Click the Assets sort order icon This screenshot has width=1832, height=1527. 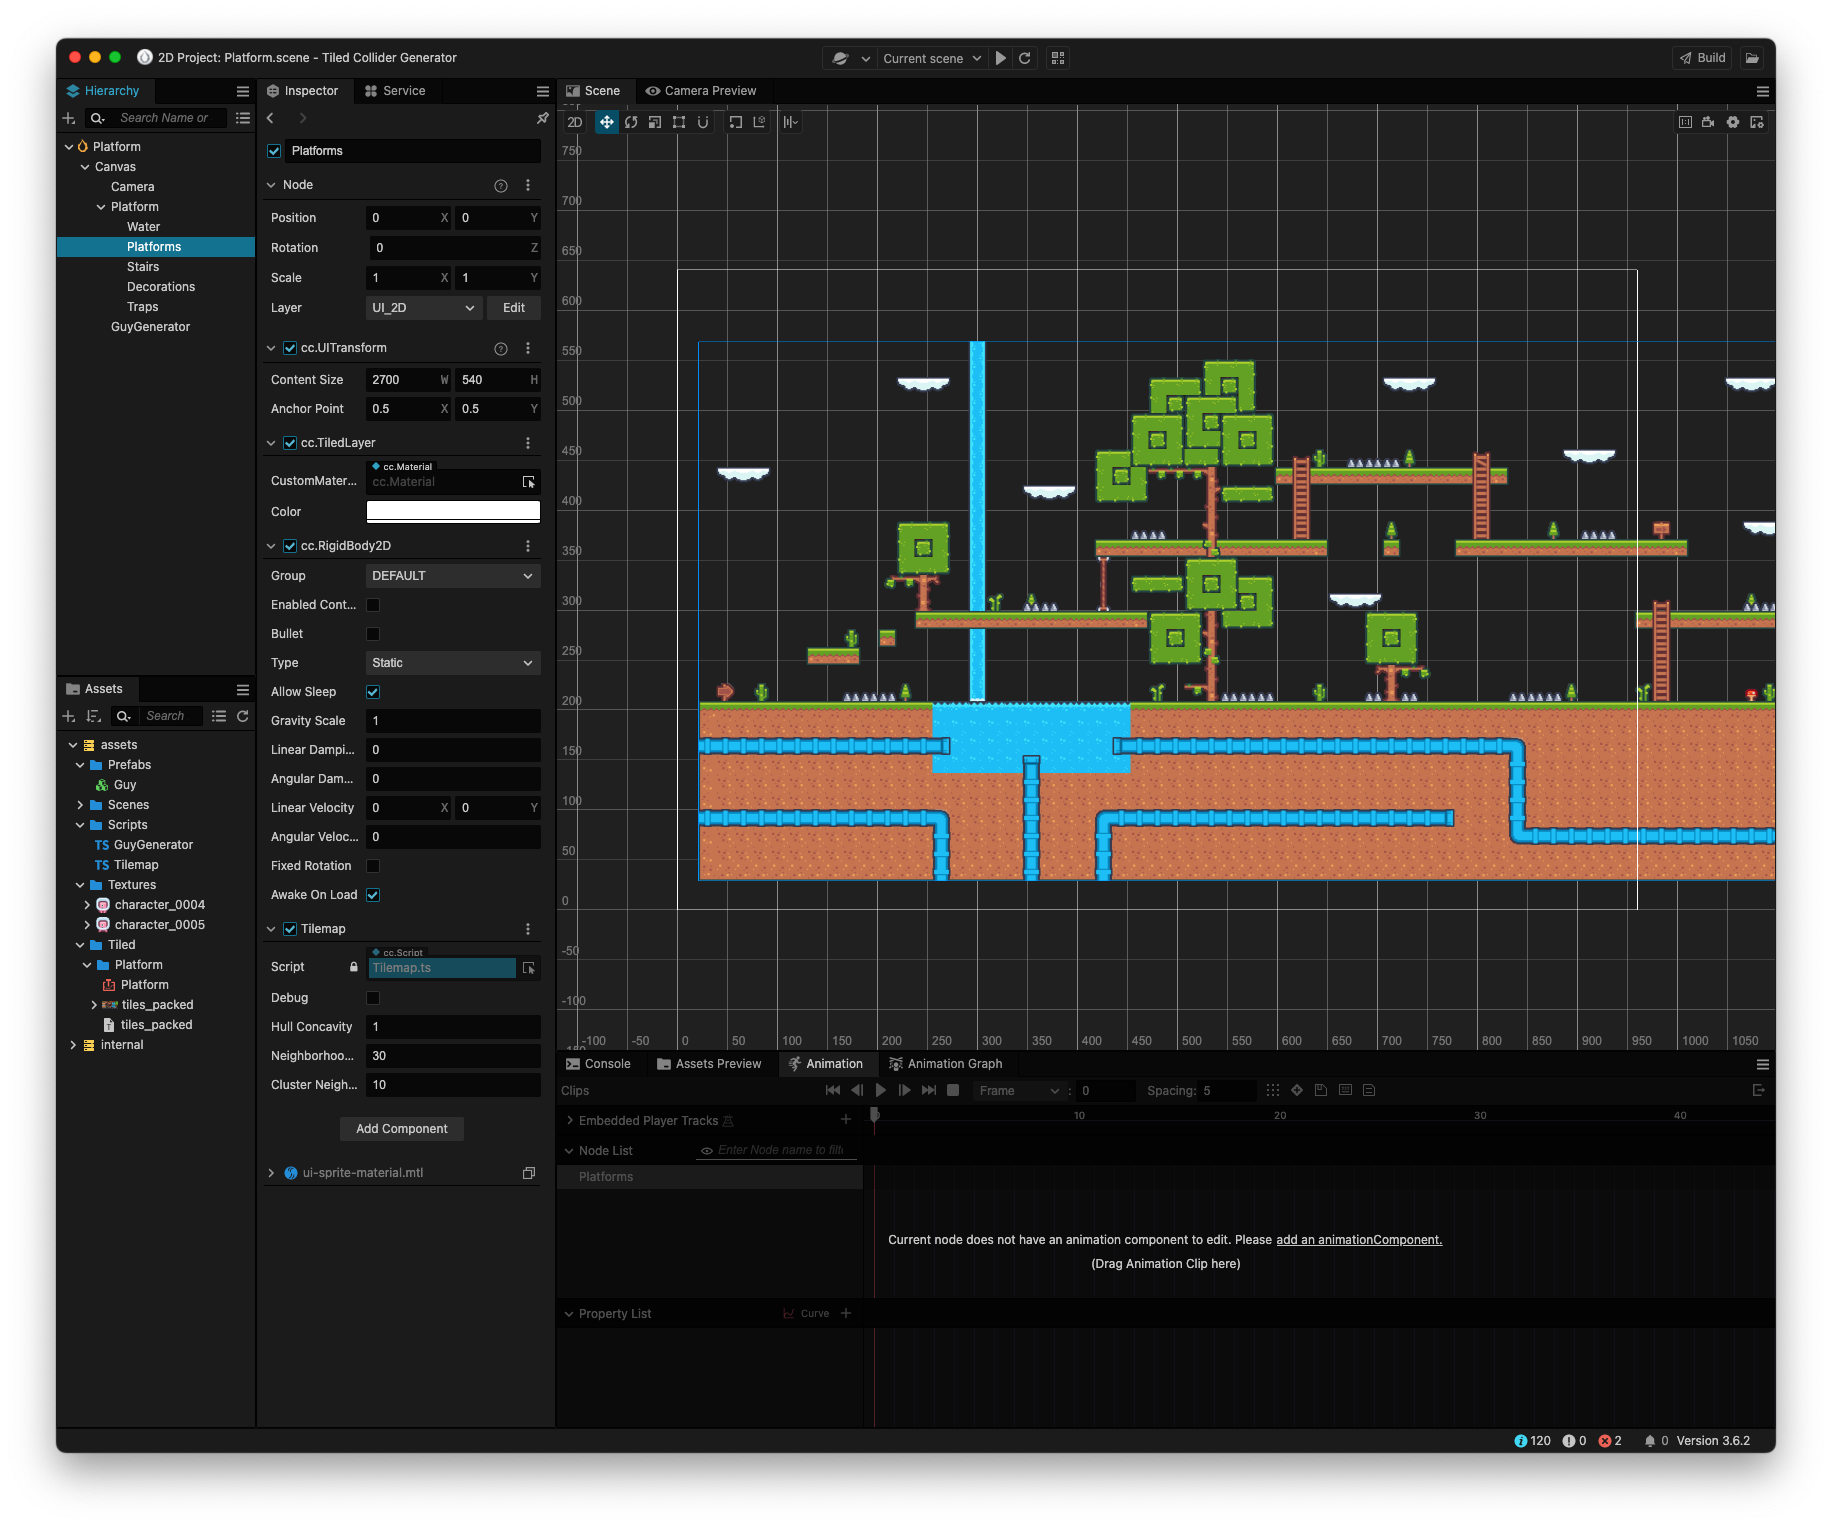click(x=94, y=716)
